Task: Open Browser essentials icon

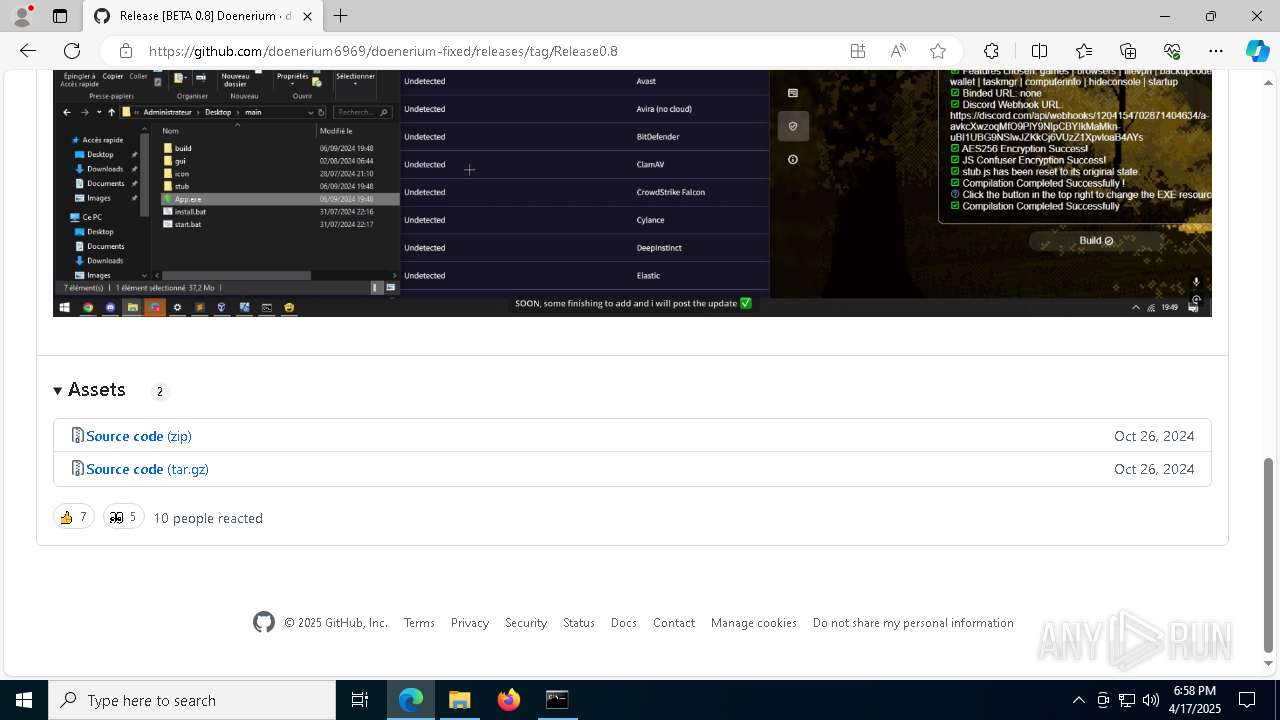Action: [x=1172, y=51]
